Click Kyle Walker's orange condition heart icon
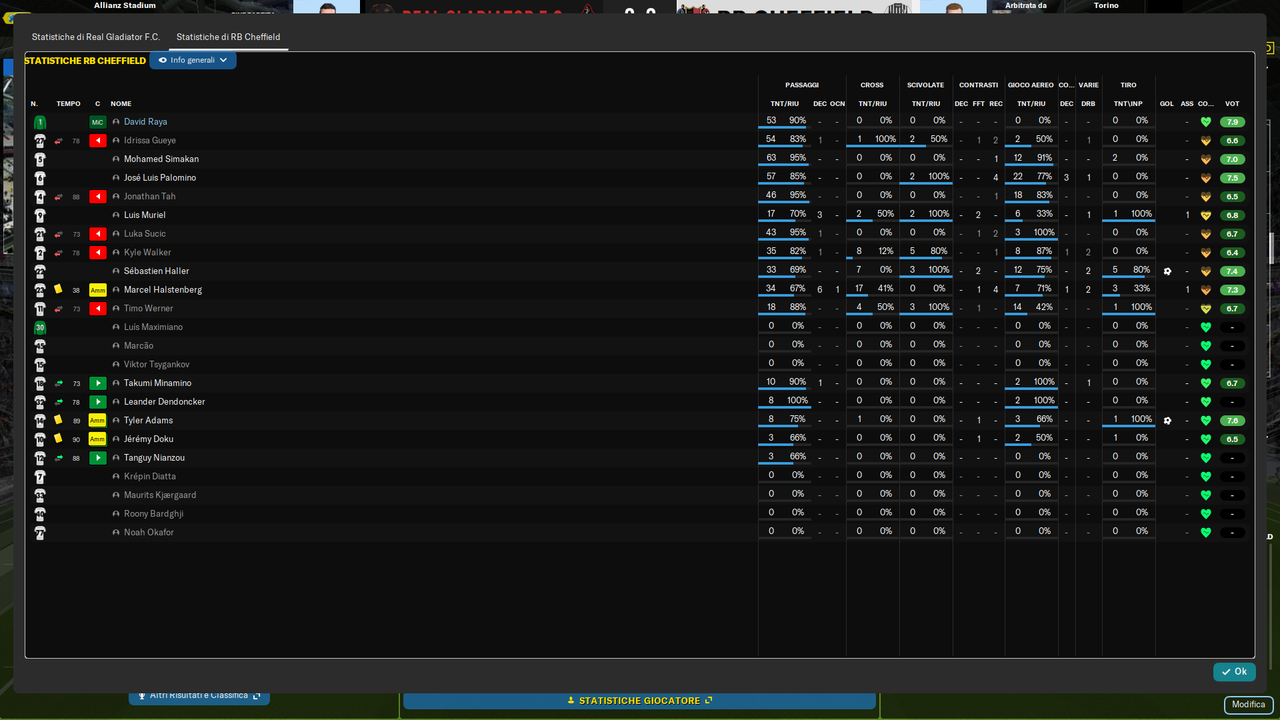Image resolution: width=1280 pixels, height=720 pixels. pos(1206,253)
